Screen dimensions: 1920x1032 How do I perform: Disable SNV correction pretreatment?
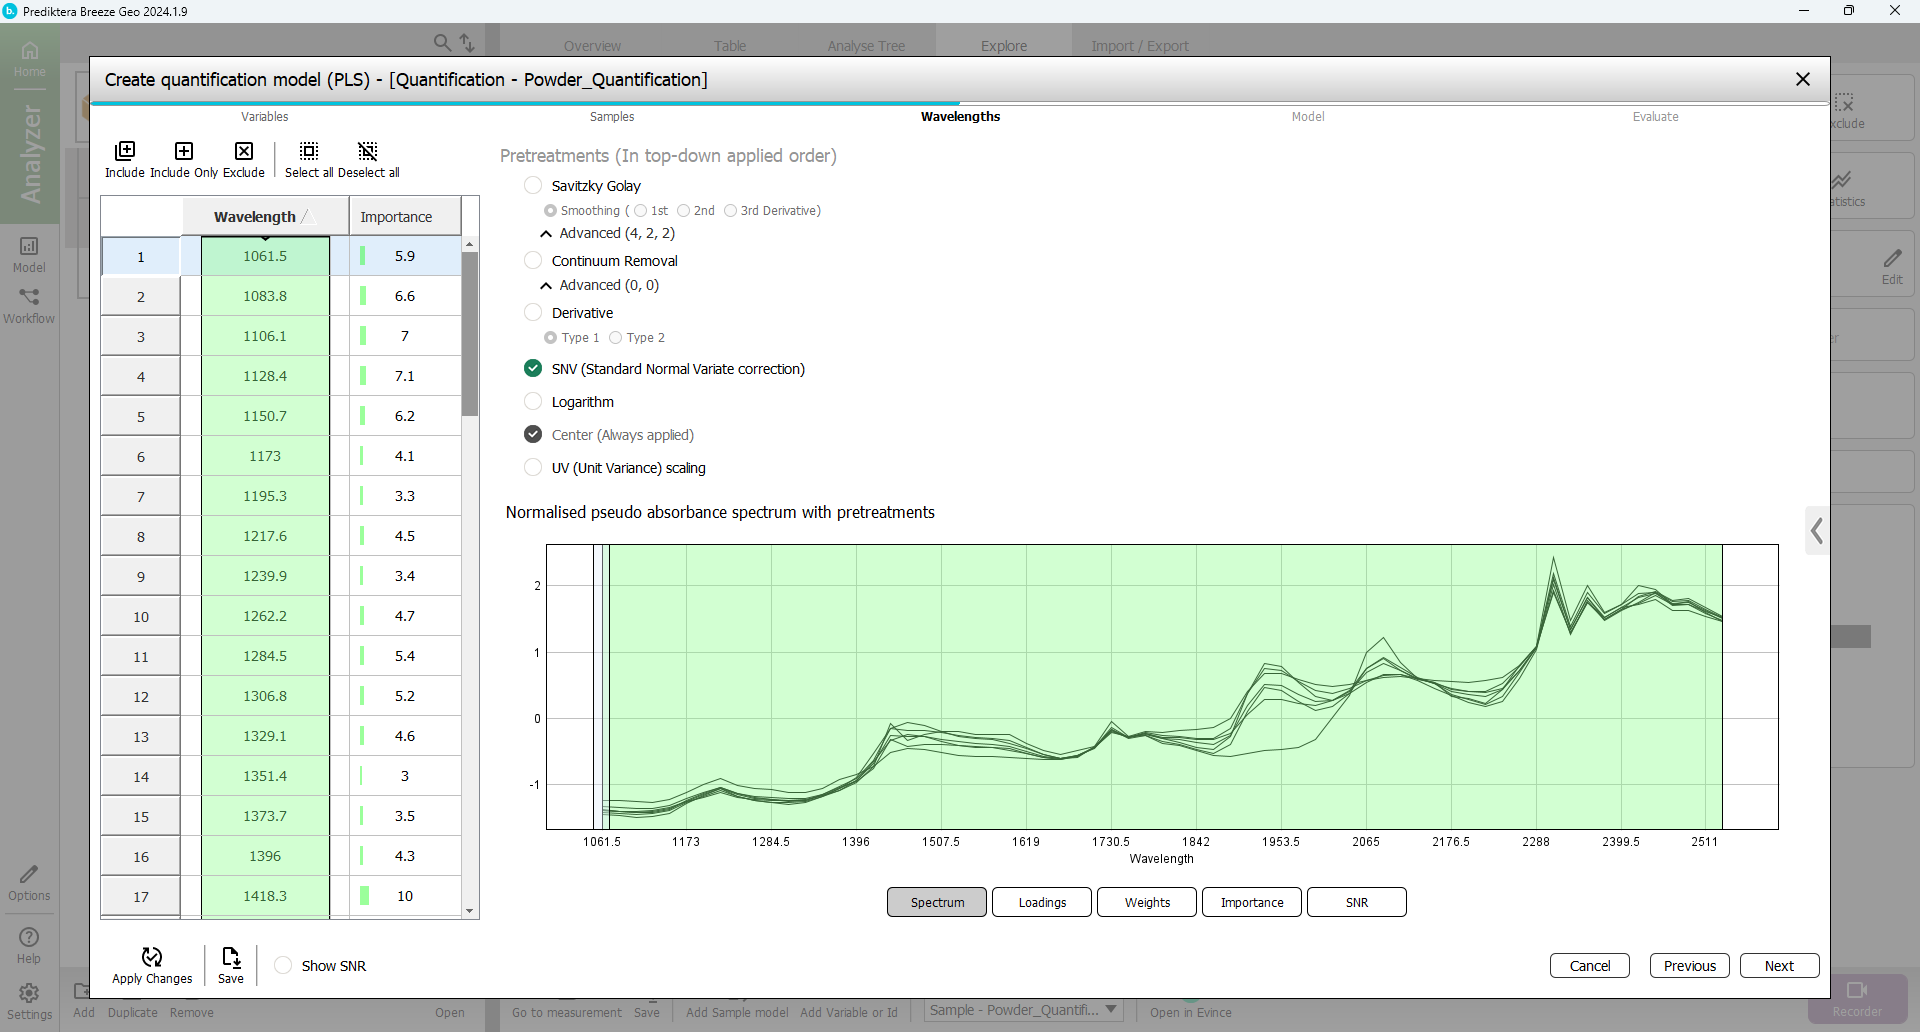[533, 369]
